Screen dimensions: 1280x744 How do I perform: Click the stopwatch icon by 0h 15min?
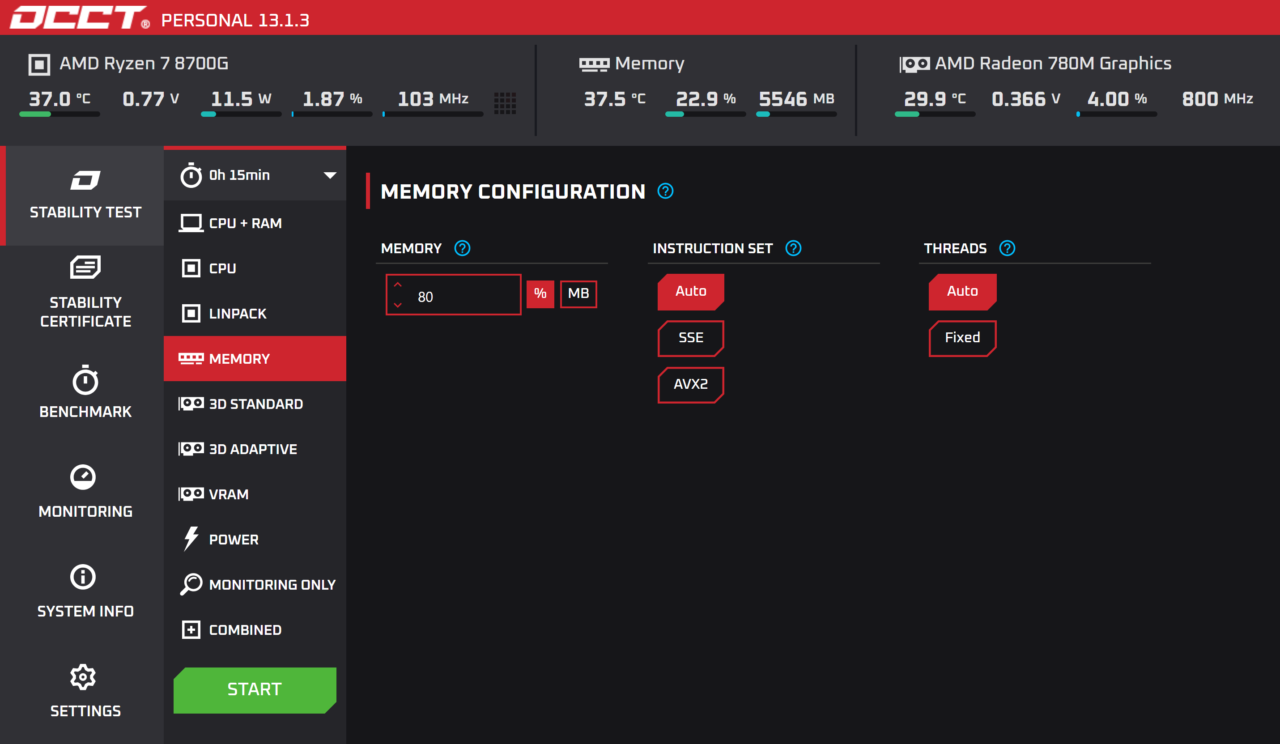[190, 175]
